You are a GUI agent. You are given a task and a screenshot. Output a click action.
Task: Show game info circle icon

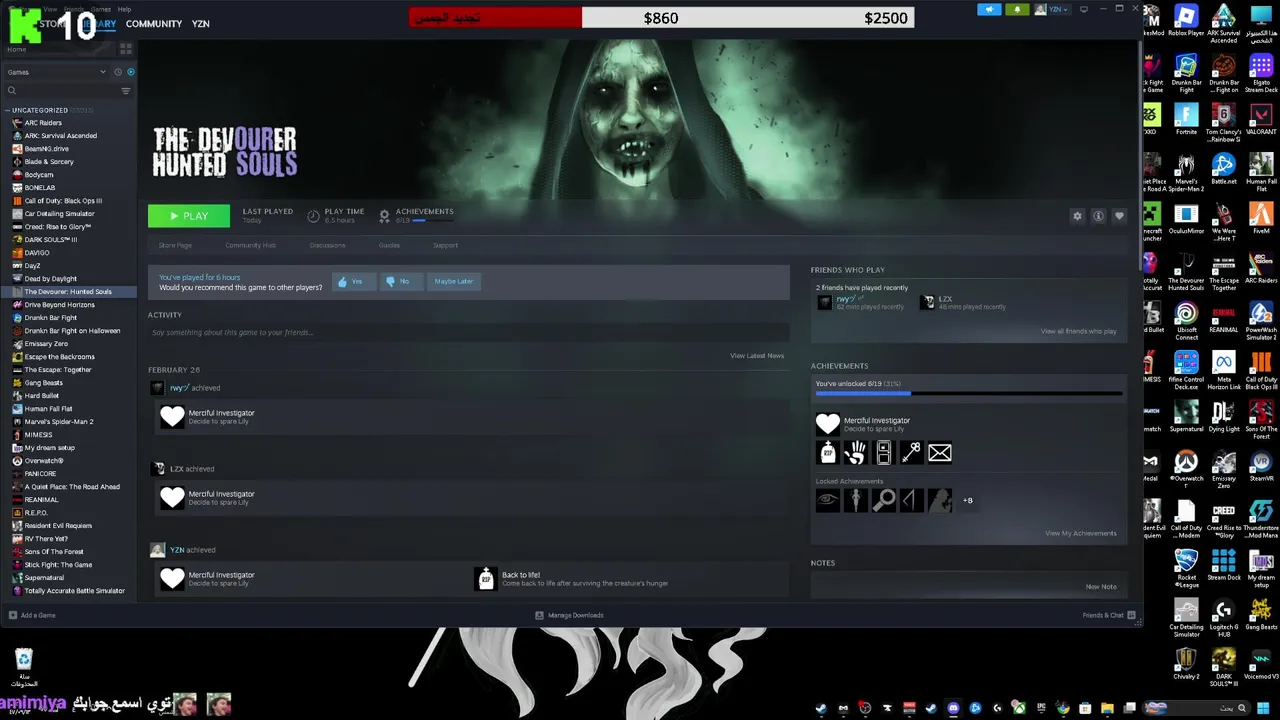1098,216
